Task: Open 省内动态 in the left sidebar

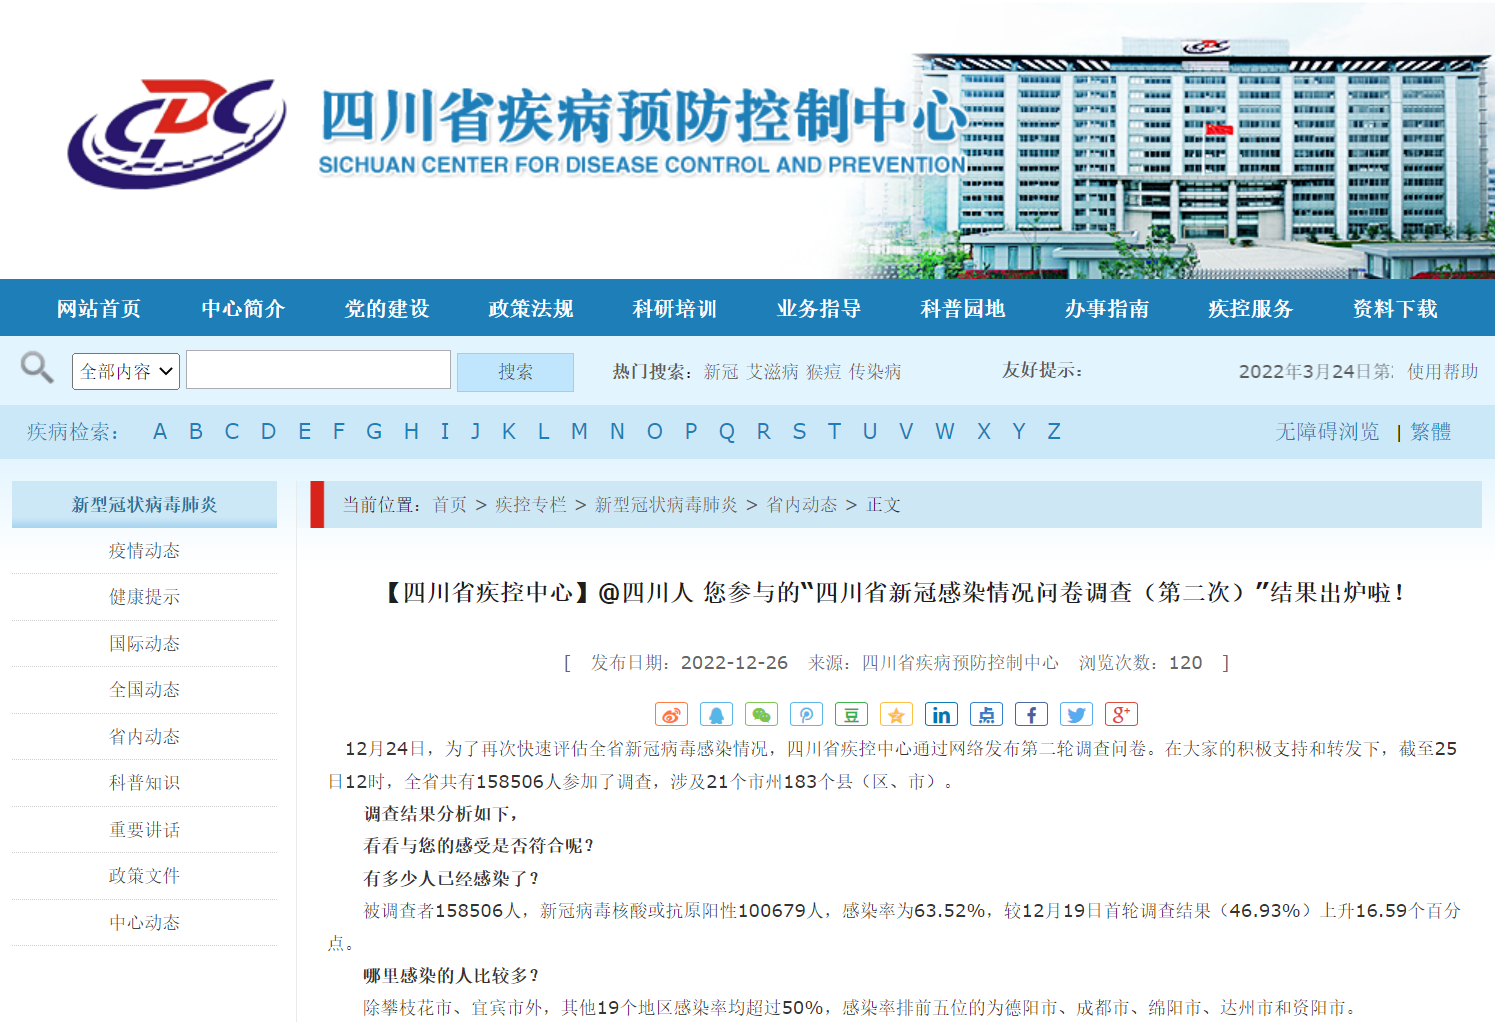Action: point(144,737)
